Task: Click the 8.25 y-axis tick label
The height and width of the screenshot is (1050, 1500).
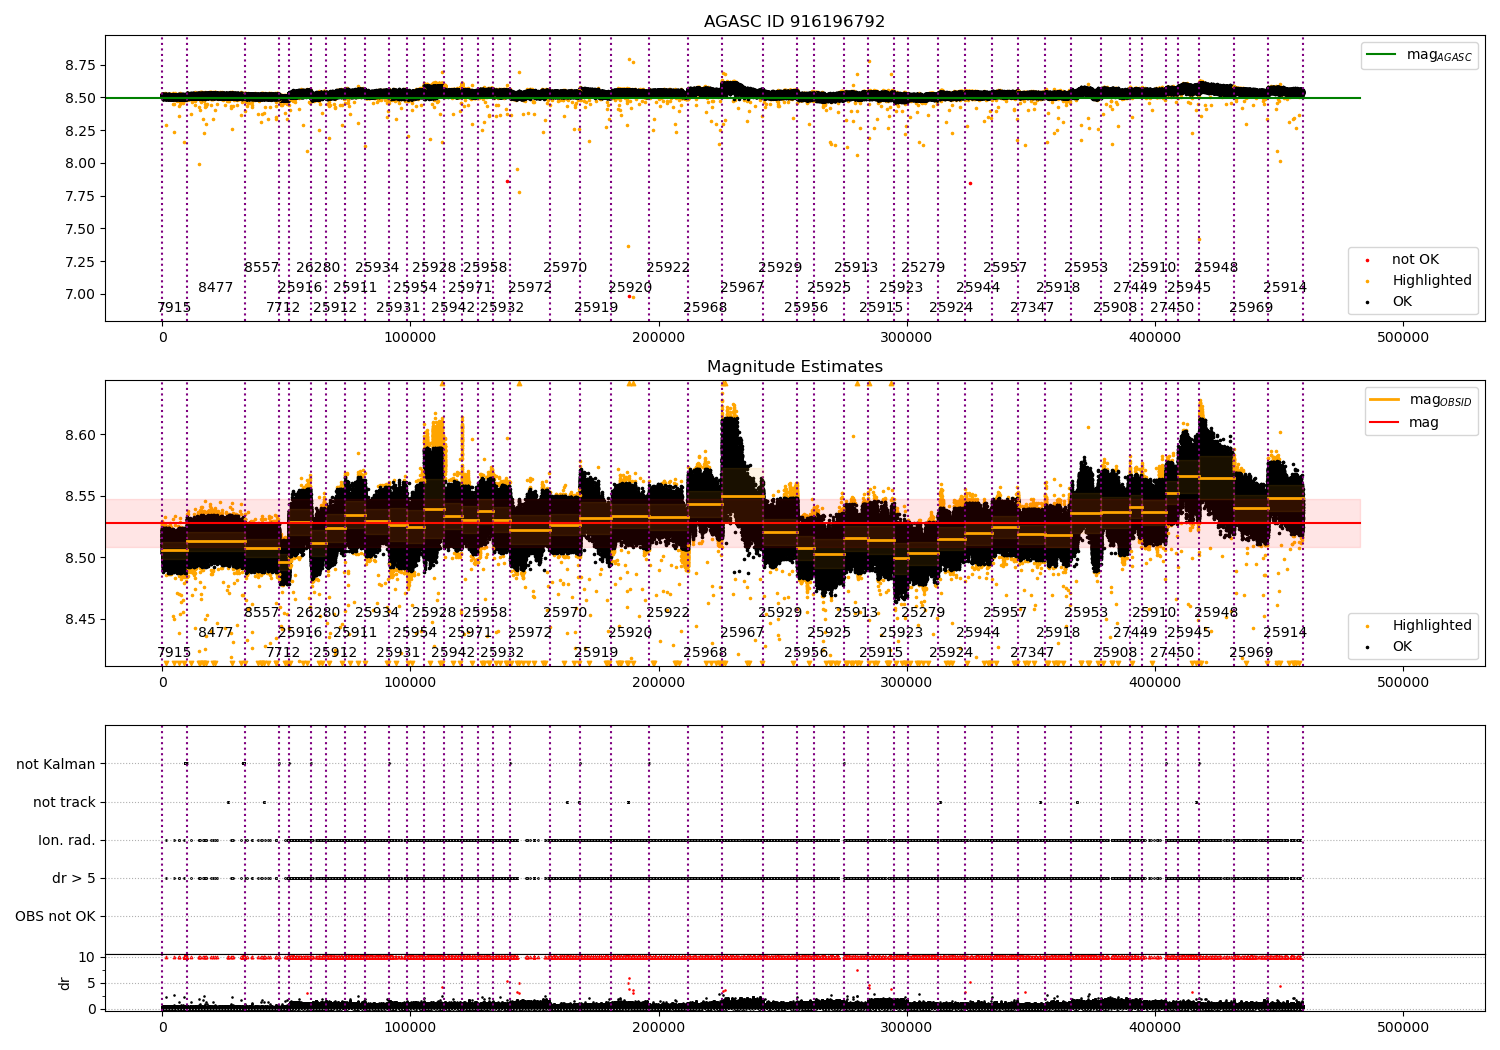Action: [80, 130]
